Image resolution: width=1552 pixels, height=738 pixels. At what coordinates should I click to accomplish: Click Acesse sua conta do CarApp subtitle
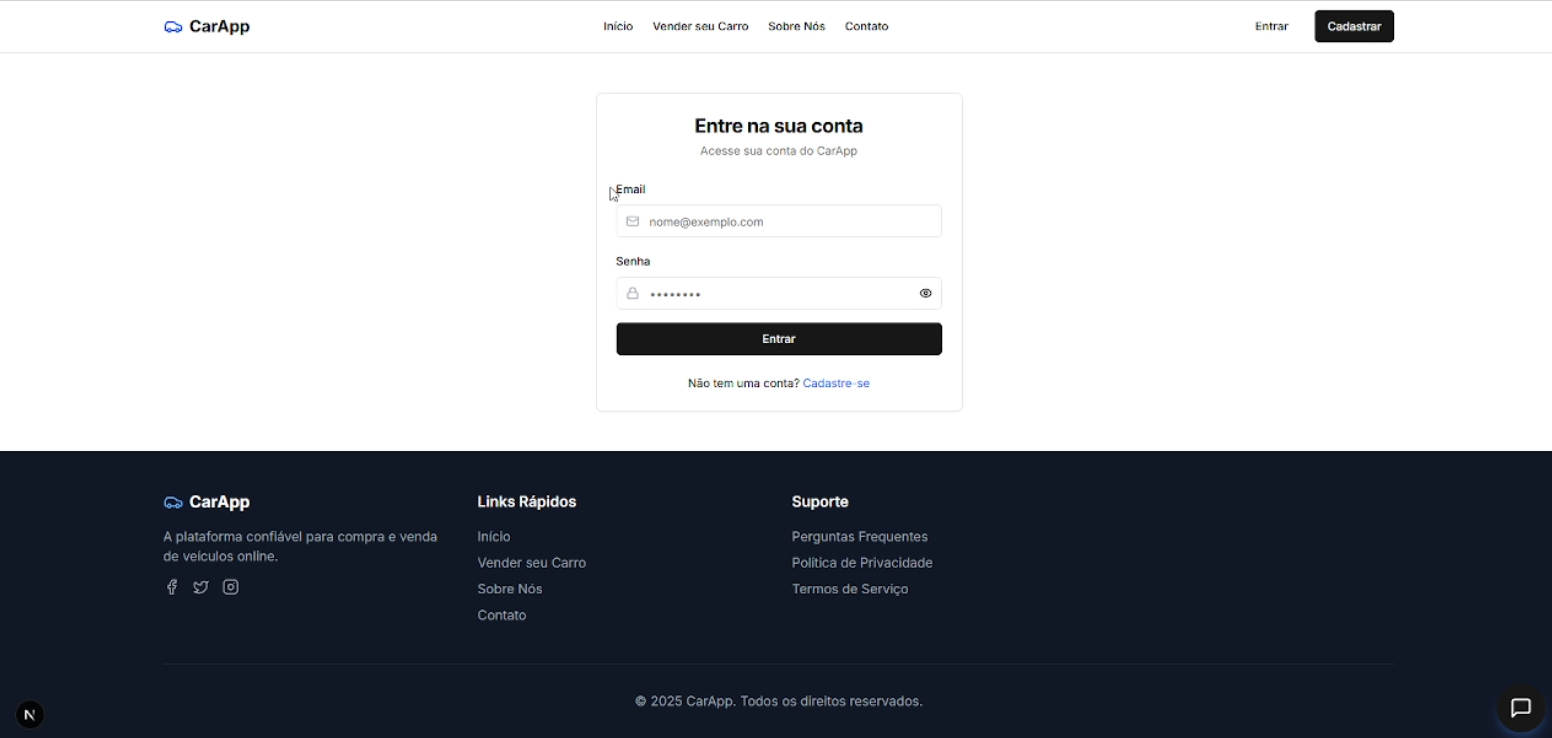click(x=779, y=151)
